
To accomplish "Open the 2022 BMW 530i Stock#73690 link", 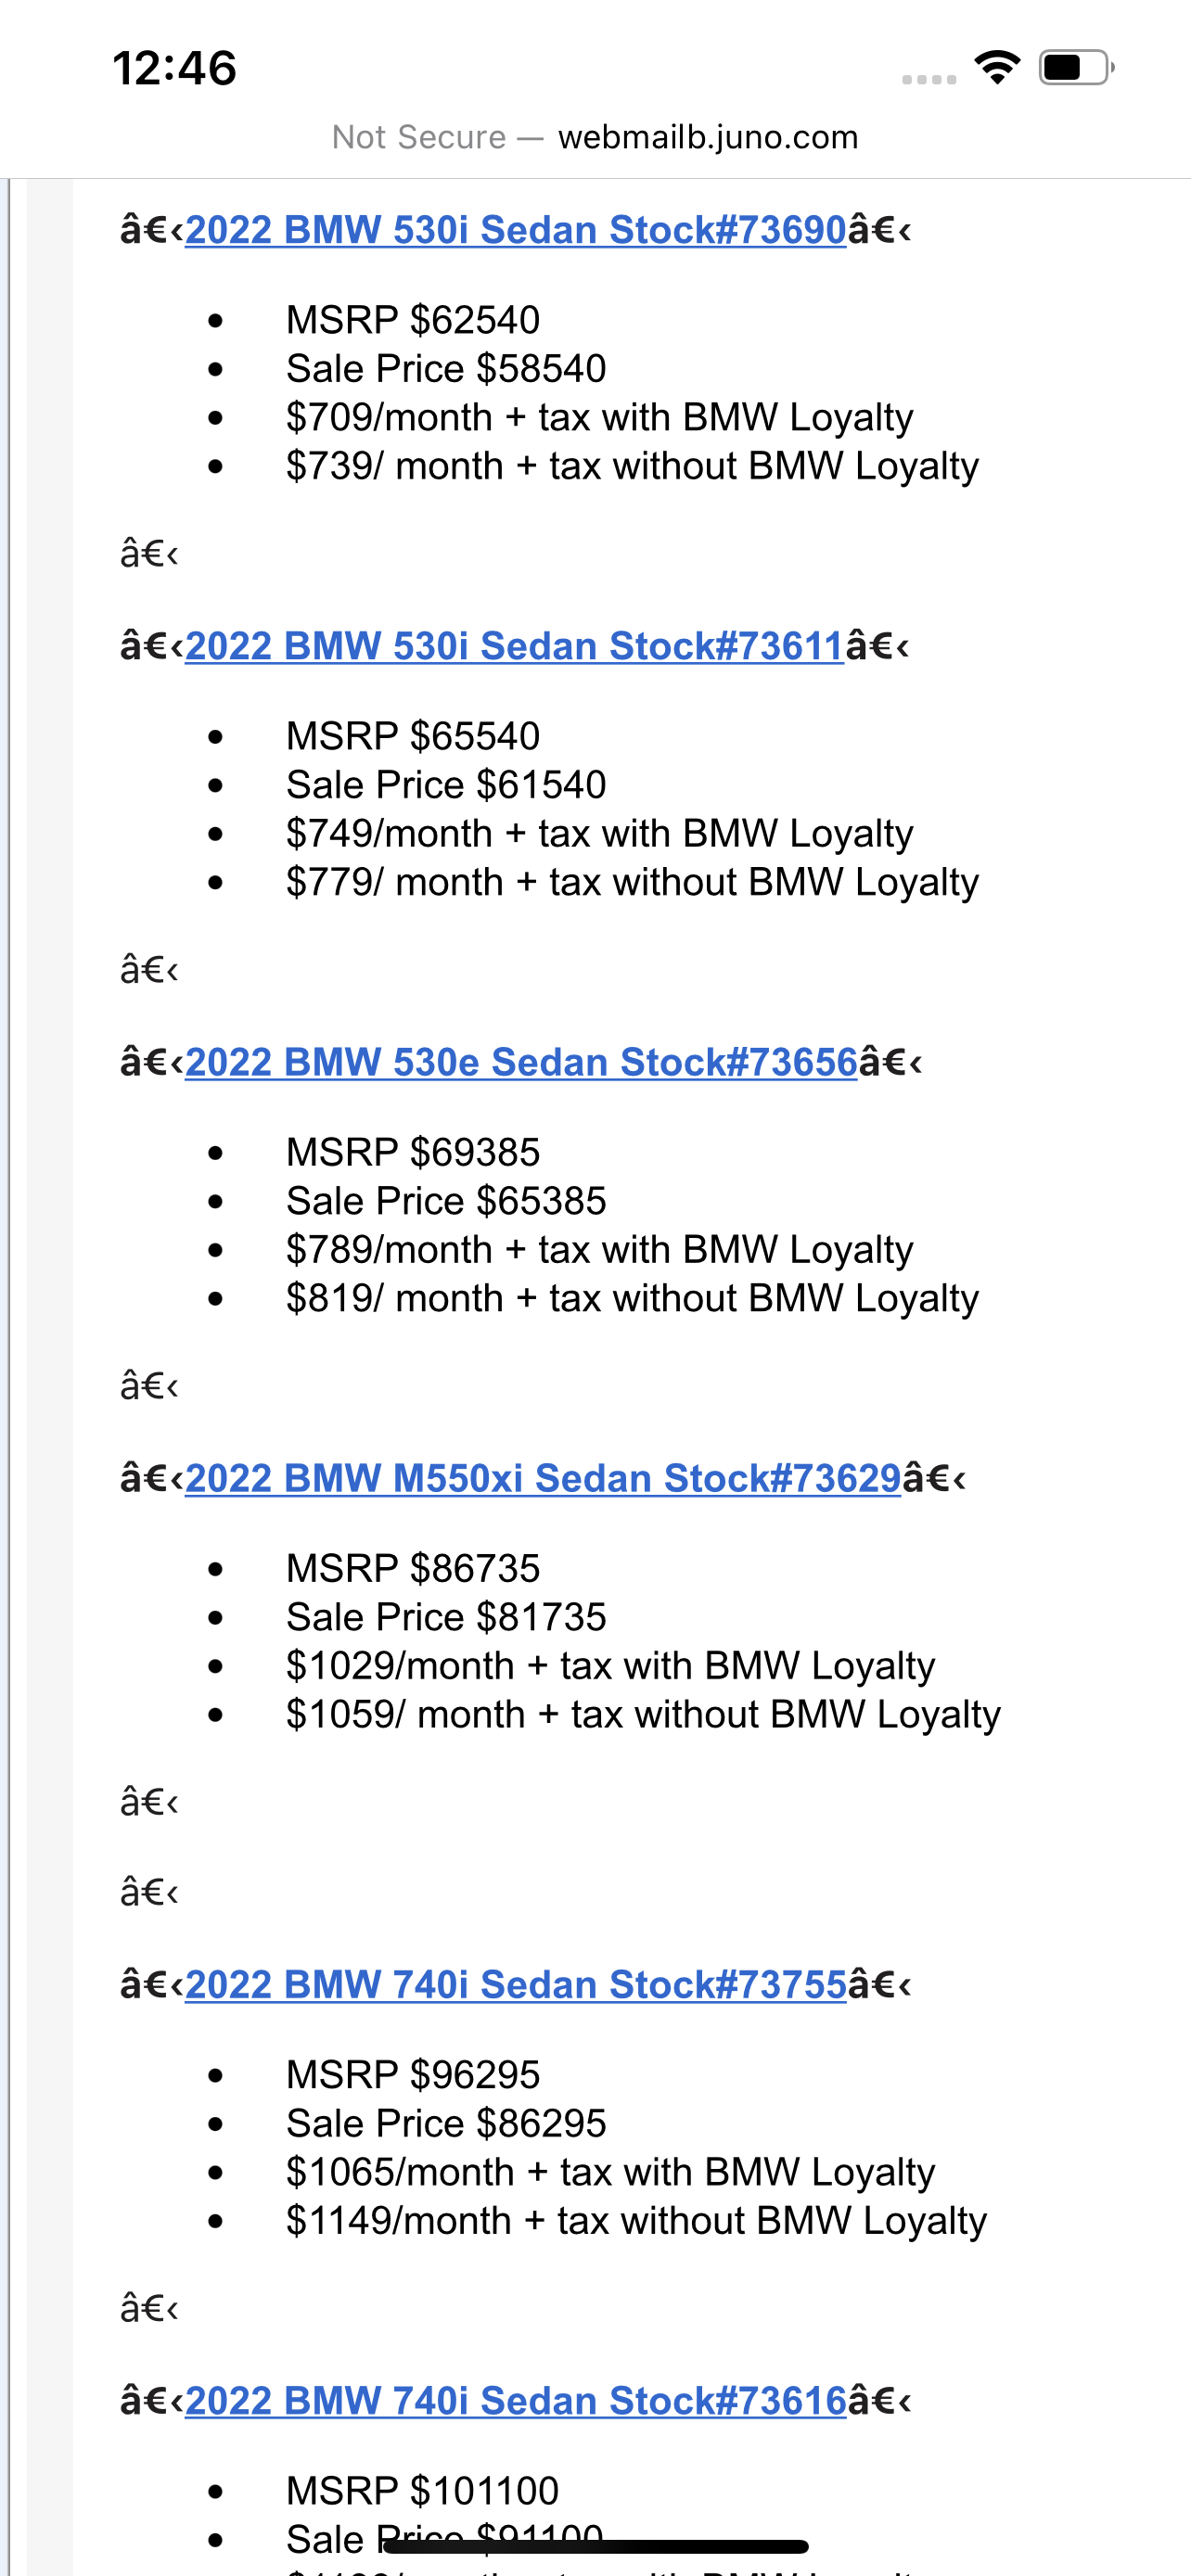I will pyautogui.click(x=515, y=230).
